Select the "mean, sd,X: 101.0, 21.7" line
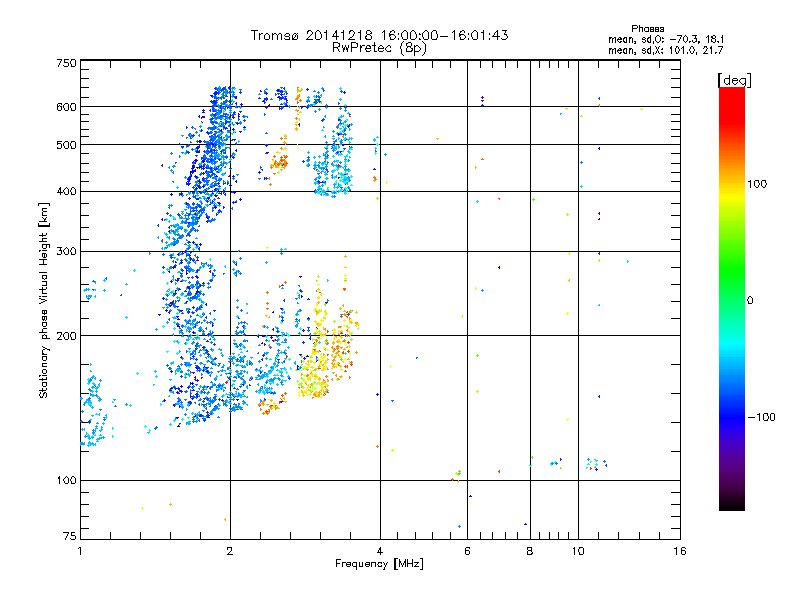 pyautogui.click(x=665, y=50)
